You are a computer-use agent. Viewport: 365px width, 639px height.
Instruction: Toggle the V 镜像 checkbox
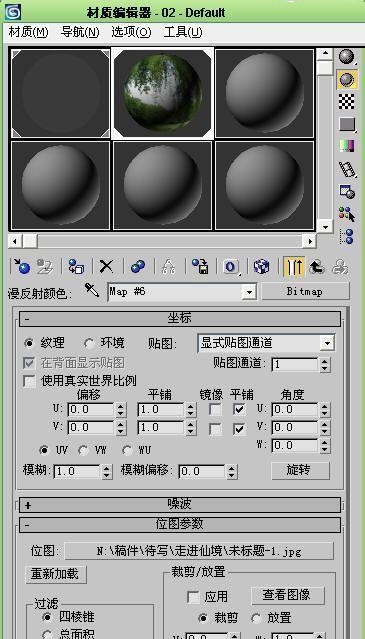coord(215,429)
